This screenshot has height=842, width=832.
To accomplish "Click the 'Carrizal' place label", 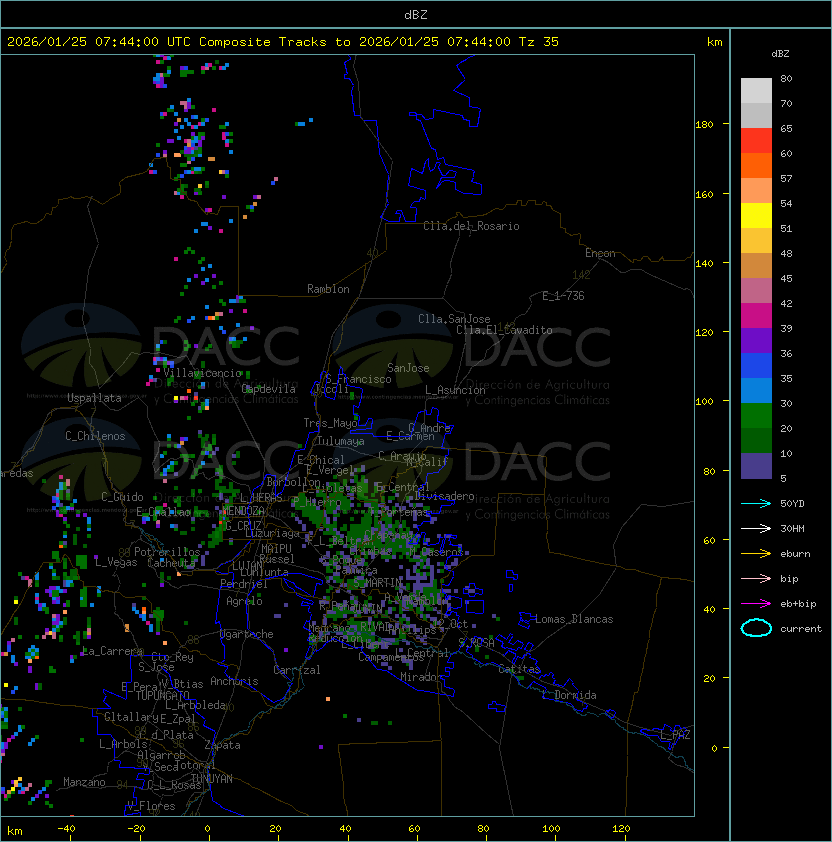I will point(296,670).
